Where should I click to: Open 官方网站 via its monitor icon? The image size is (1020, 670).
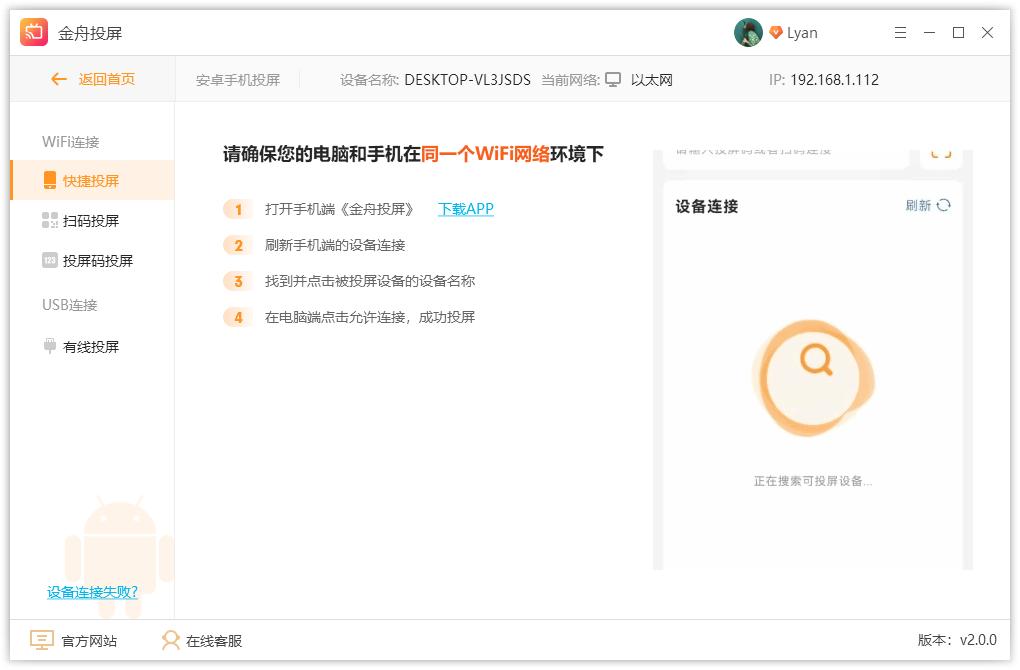pyautogui.click(x=42, y=640)
